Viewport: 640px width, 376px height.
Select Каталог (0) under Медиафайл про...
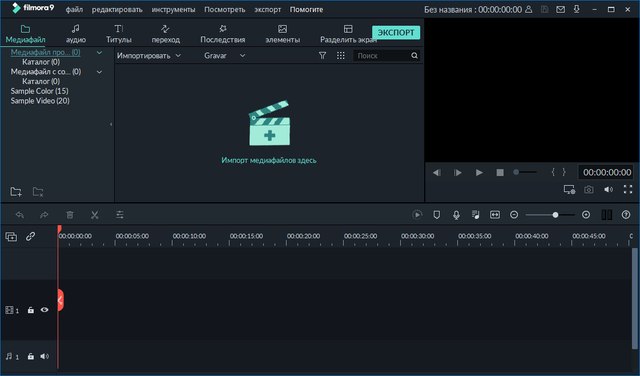tap(41, 62)
